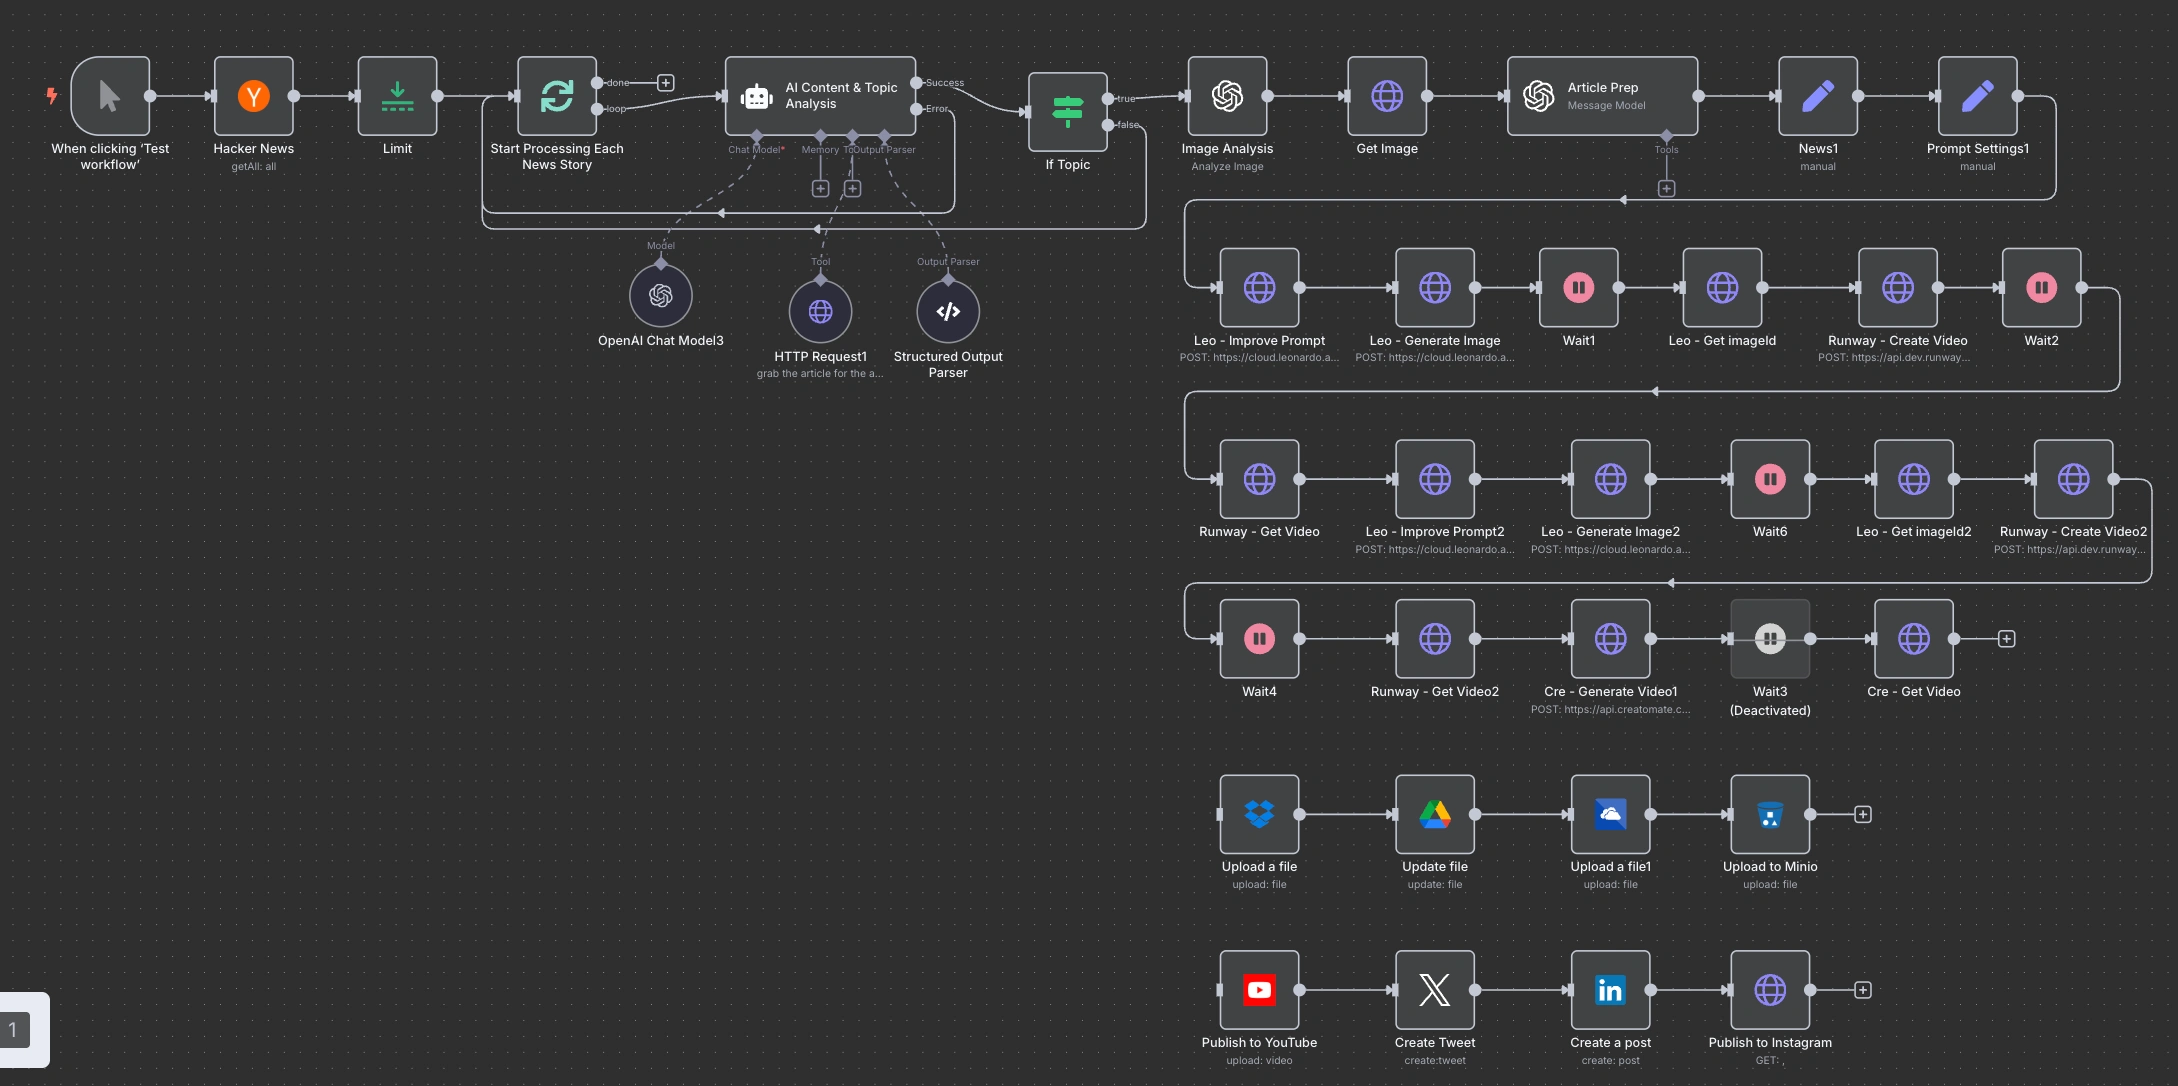This screenshot has width=2178, height=1086.
Task: Click the Output Parser connector on the AI agent
Action: point(884,135)
